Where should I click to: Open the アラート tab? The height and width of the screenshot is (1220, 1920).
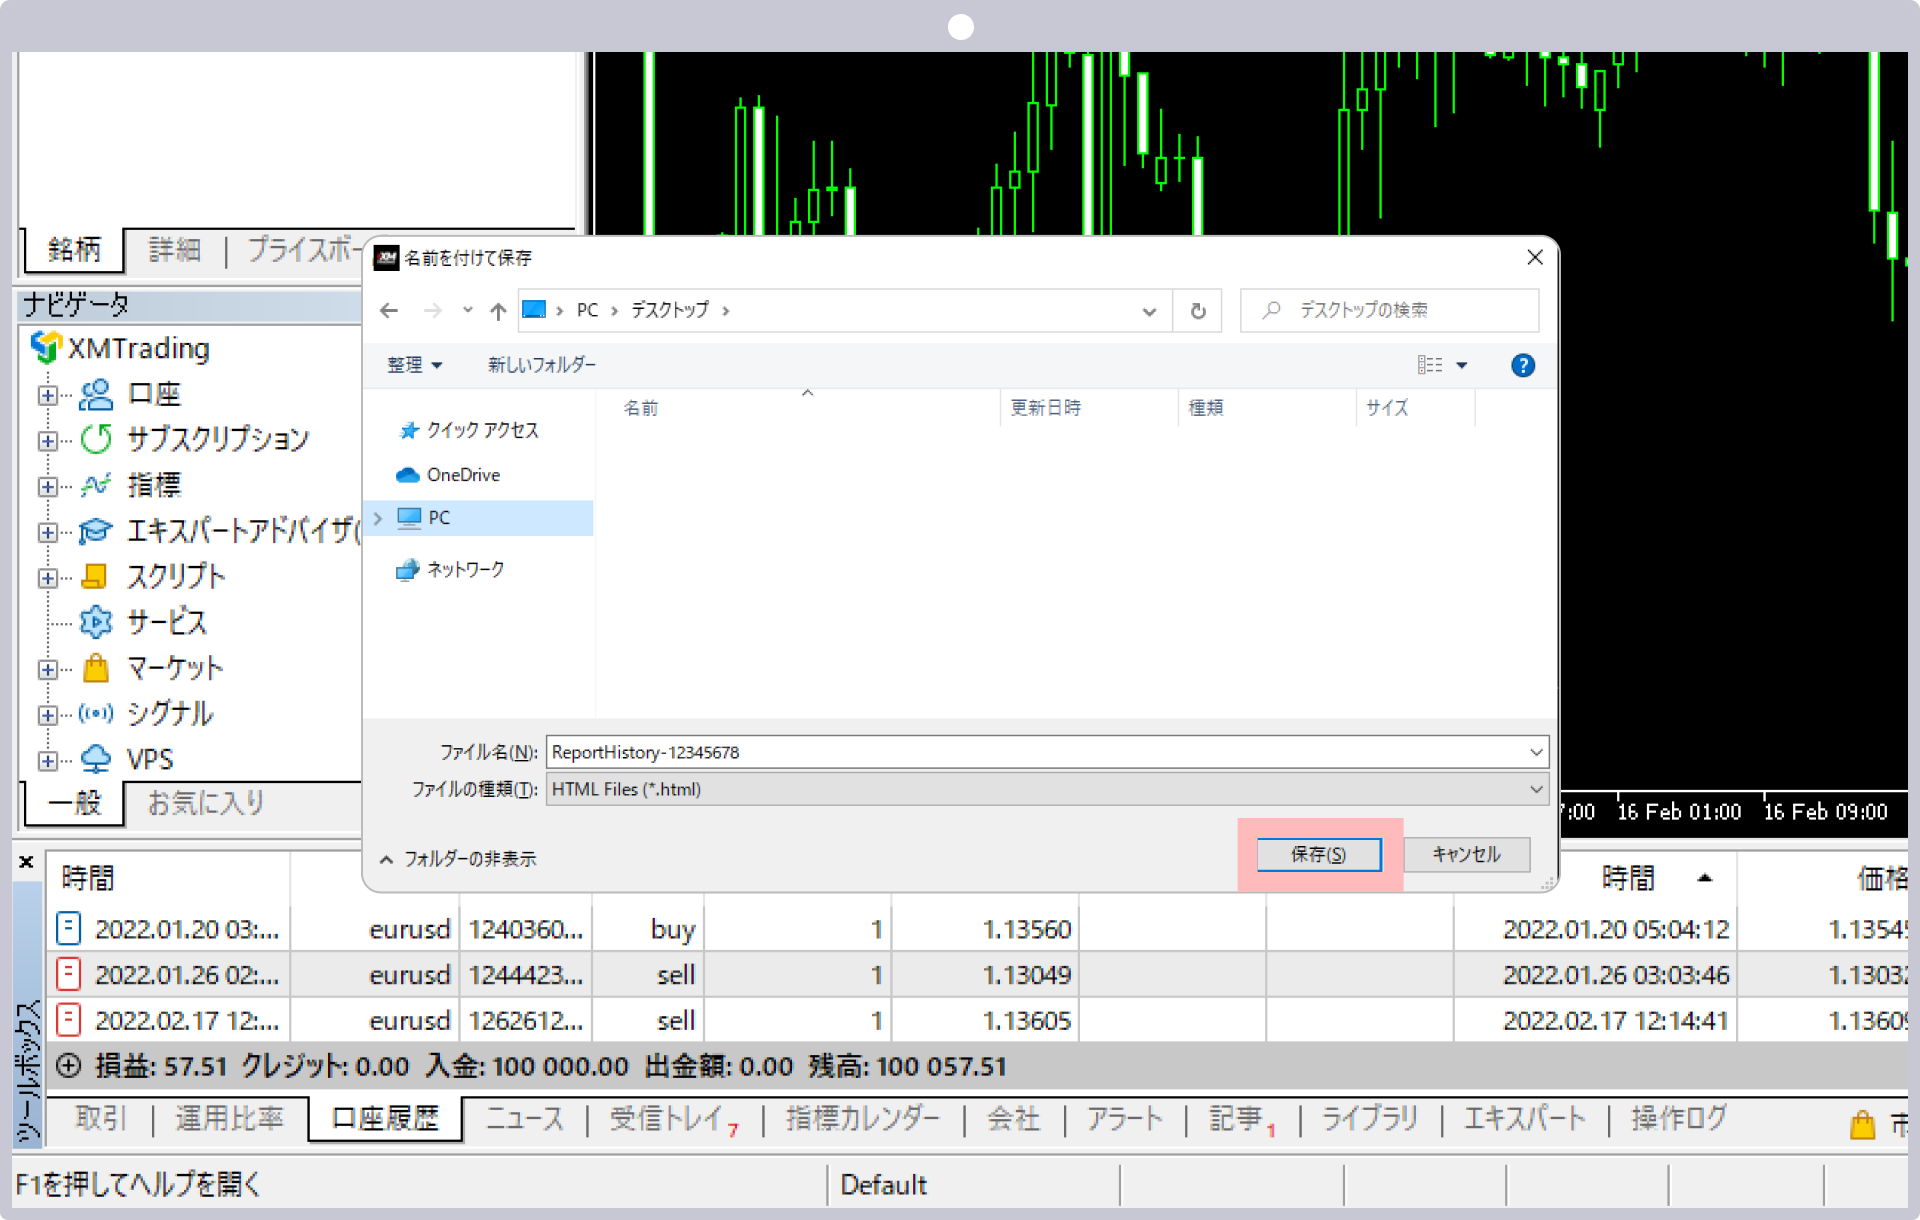point(1125,1118)
